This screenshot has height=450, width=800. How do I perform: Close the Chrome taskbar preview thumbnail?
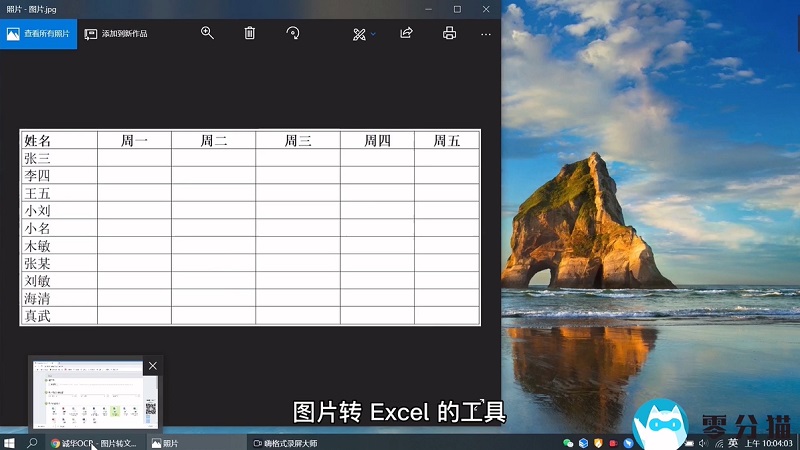pyautogui.click(x=152, y=366)
